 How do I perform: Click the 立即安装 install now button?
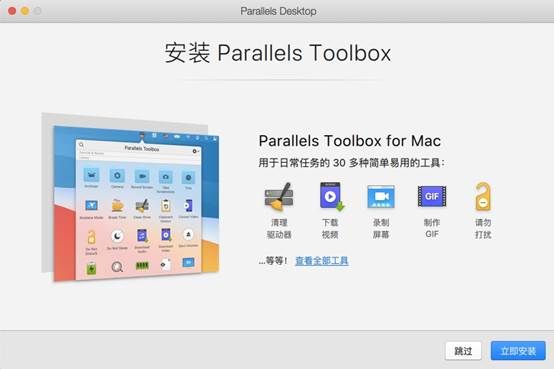518,351
